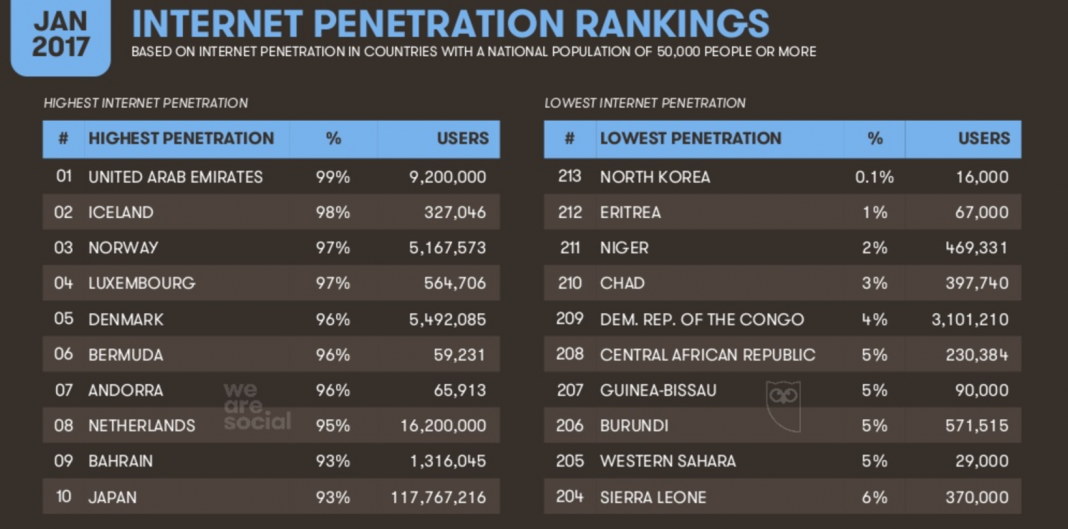
Task: Select the Sierra Leone row
Action: 783,497
